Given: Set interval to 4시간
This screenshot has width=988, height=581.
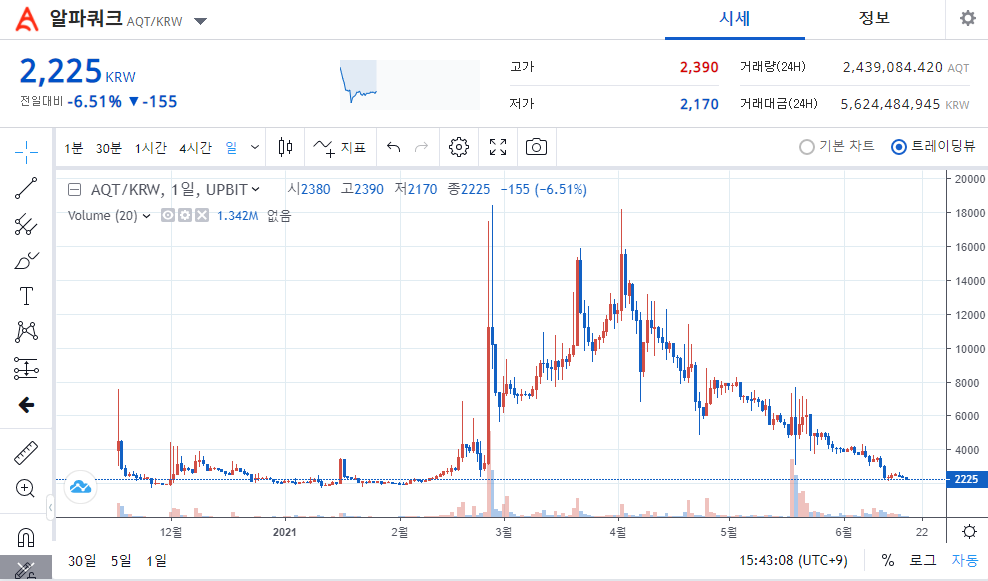Looking at the screenshot, I should (x=195, y=148).
